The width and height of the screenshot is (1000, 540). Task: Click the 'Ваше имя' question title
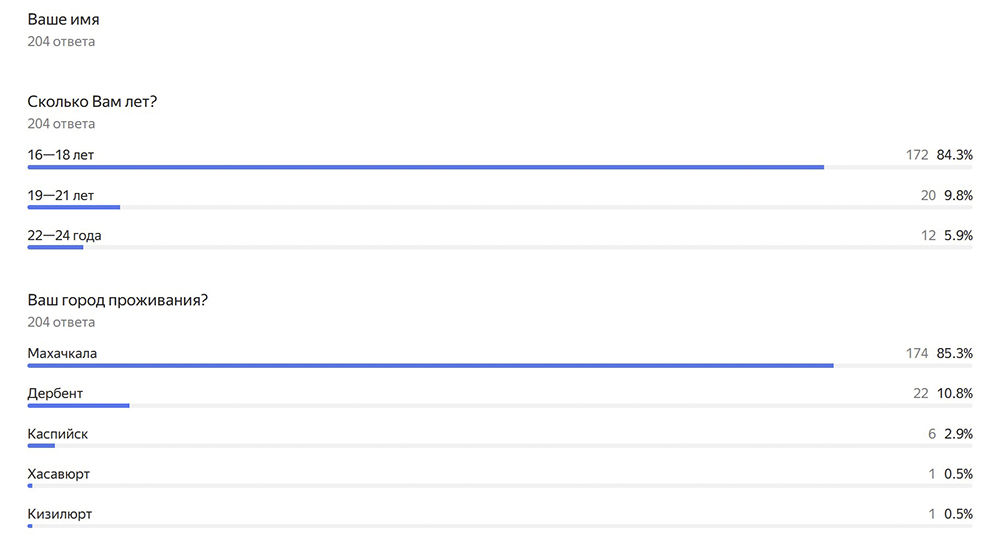click(63, 20)
